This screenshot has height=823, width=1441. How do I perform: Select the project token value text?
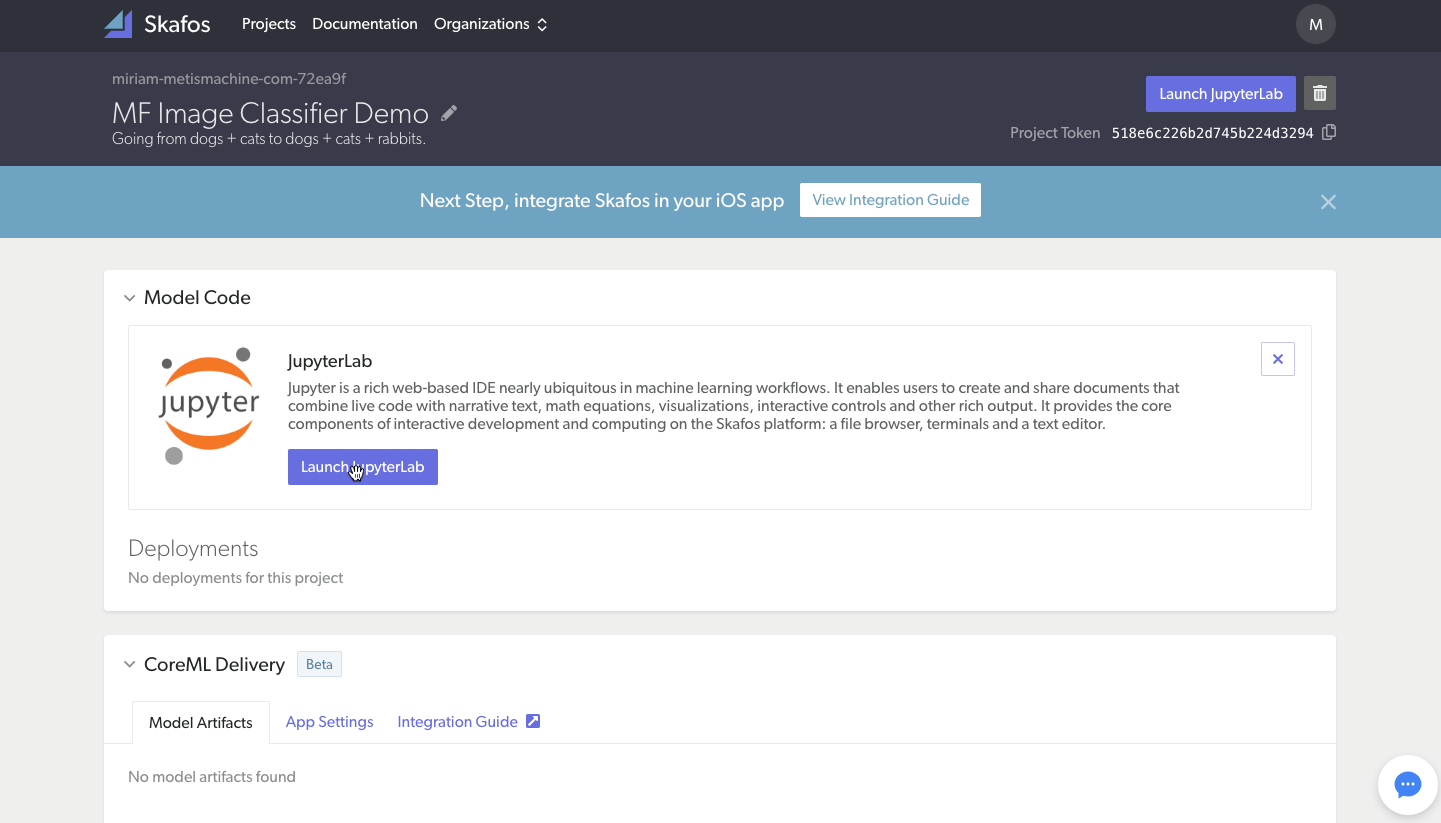(1213, 133)
